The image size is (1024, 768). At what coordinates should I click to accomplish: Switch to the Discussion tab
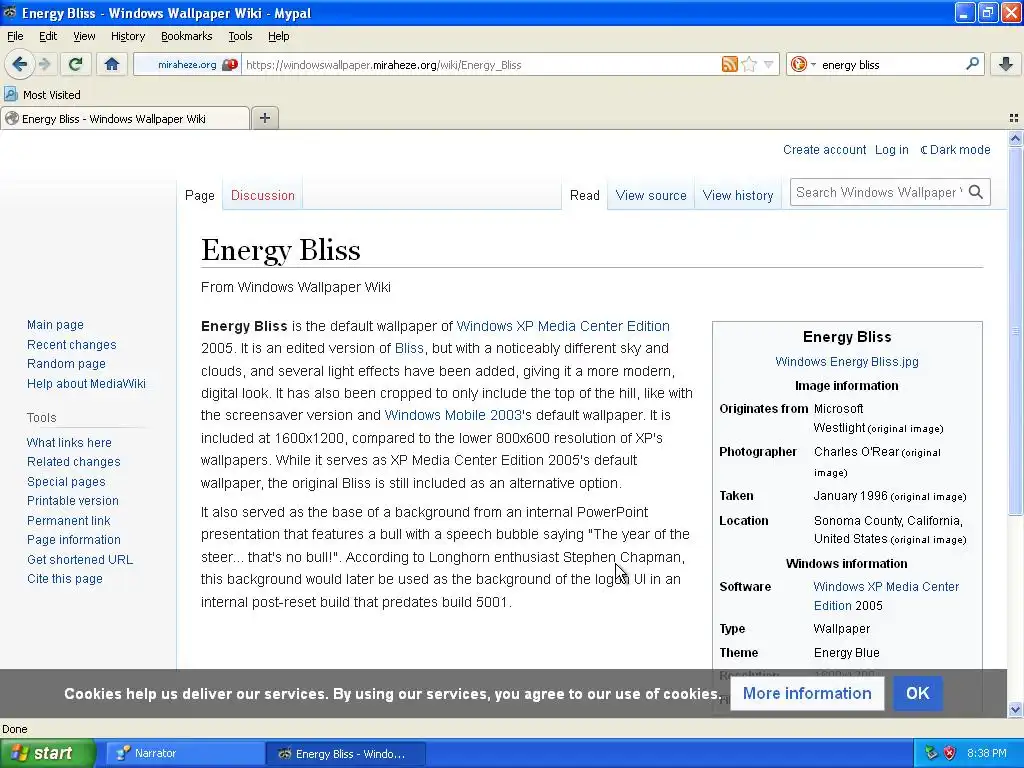[x=263, y=195]
